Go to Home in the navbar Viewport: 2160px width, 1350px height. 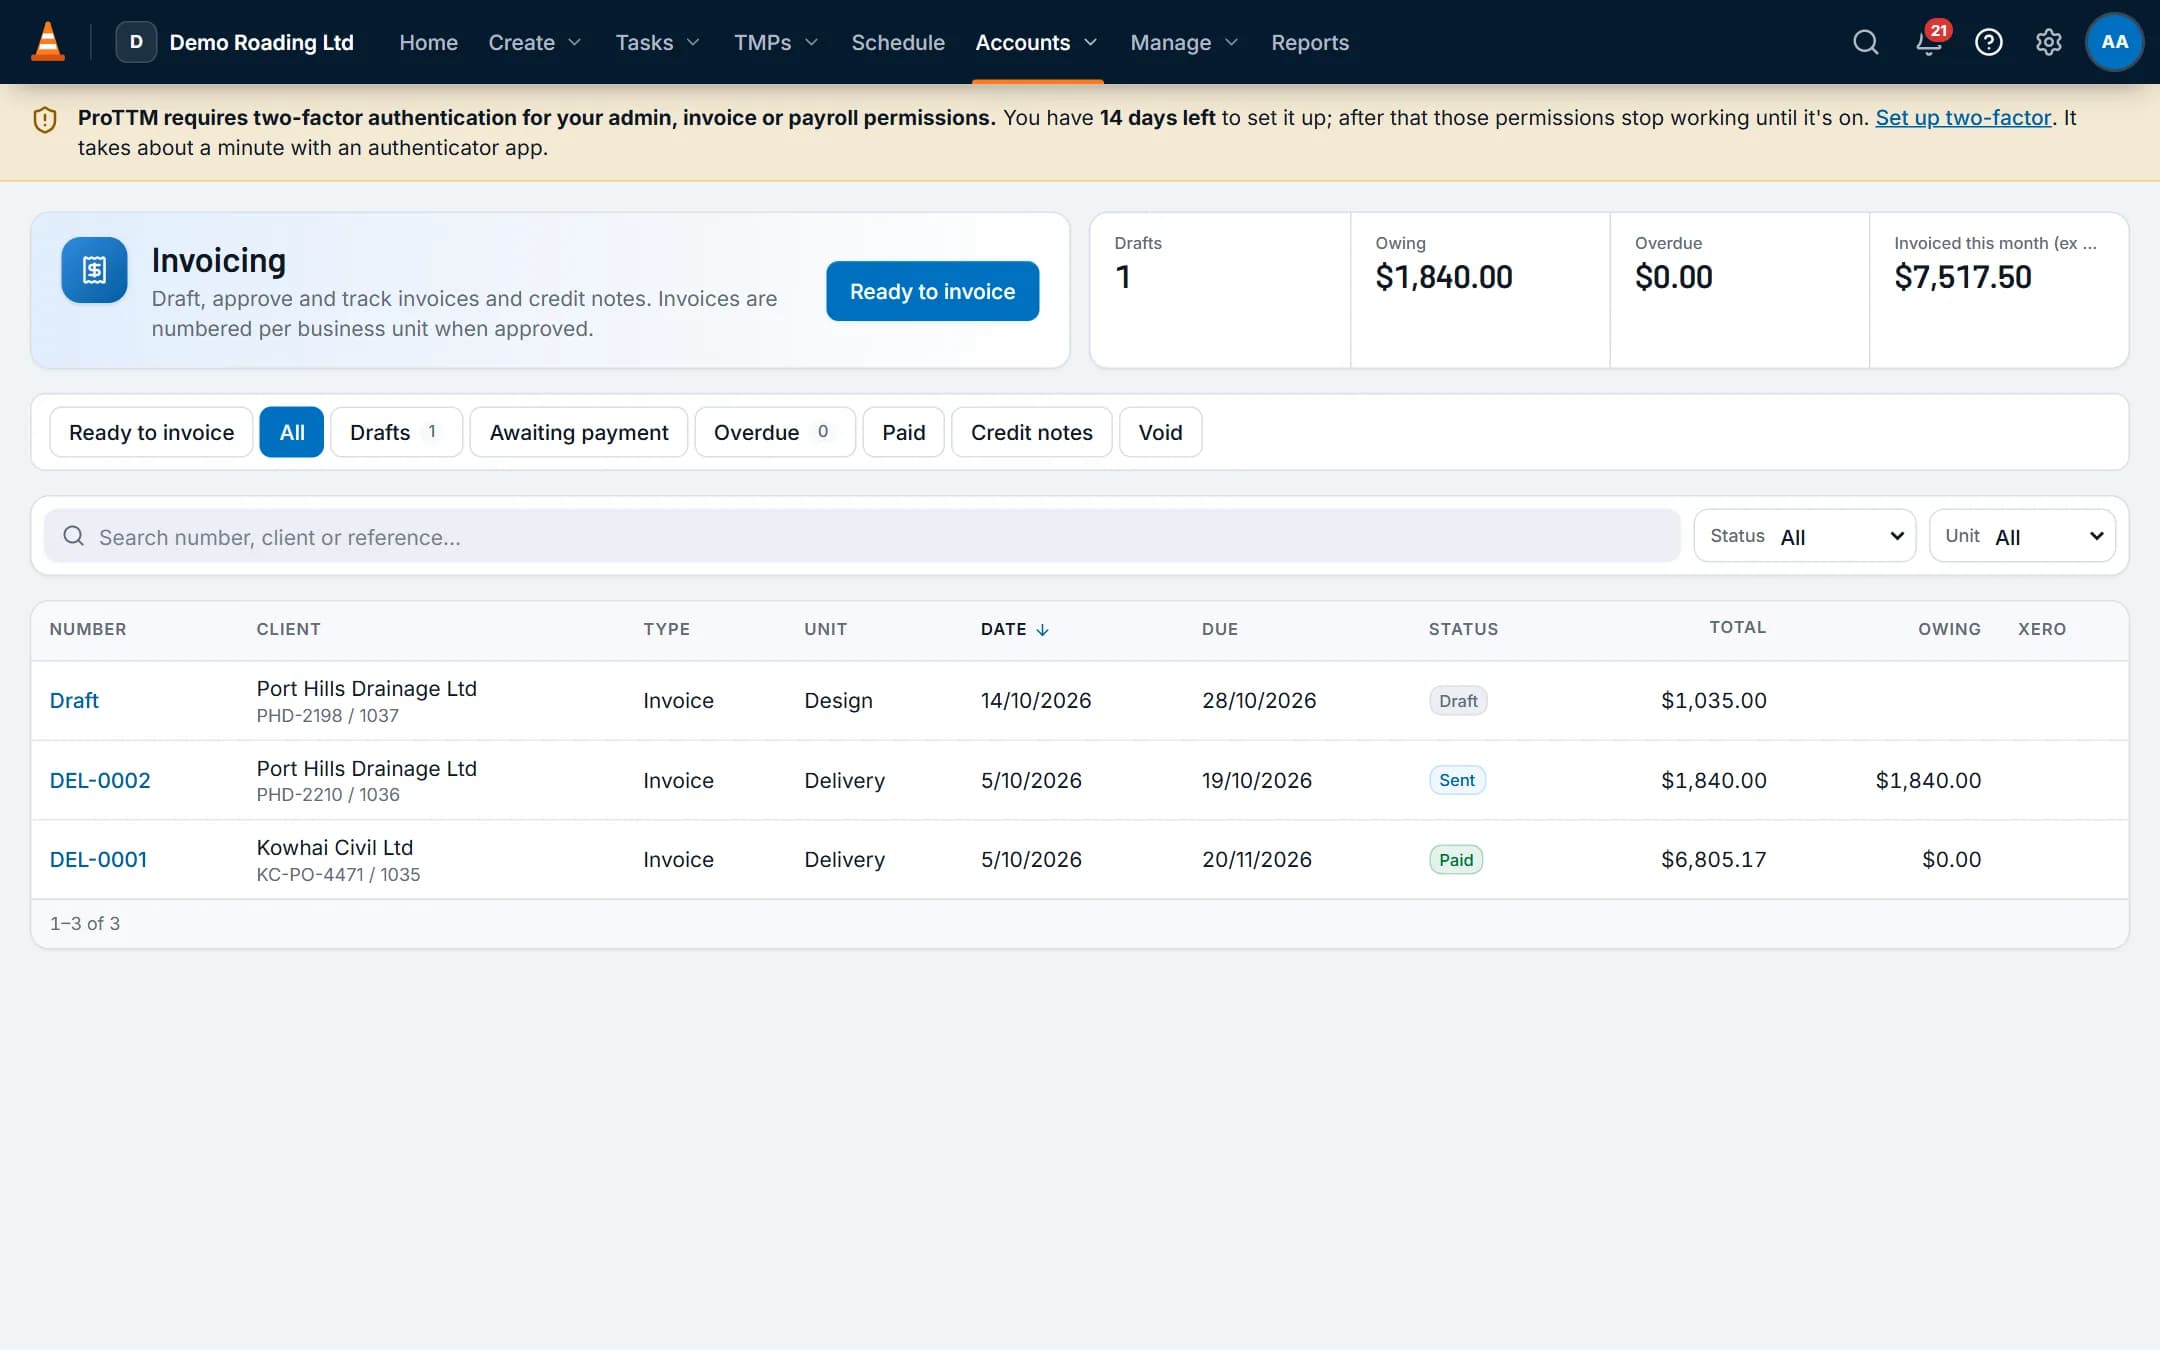pyautogui.click(x=428, y=42)
